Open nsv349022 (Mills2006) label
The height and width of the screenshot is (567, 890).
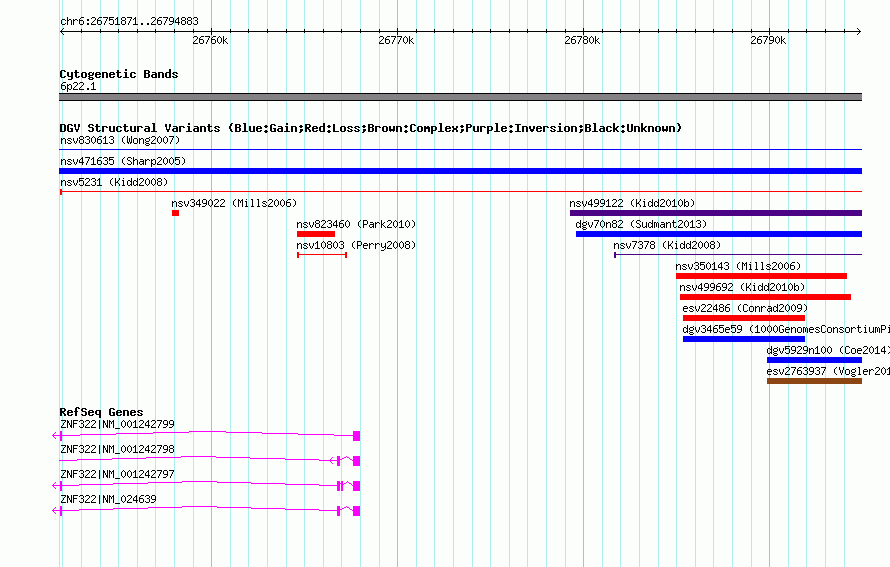pos(234,203)
